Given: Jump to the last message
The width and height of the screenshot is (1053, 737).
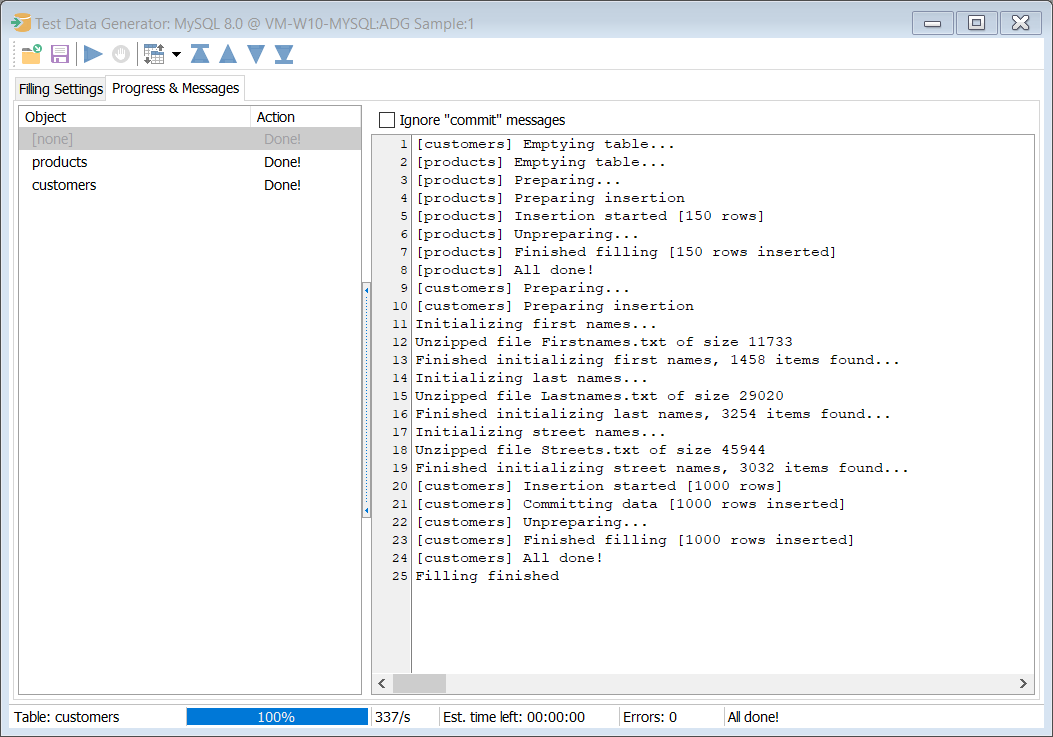Looking at the screenshot, I should 284,54.
